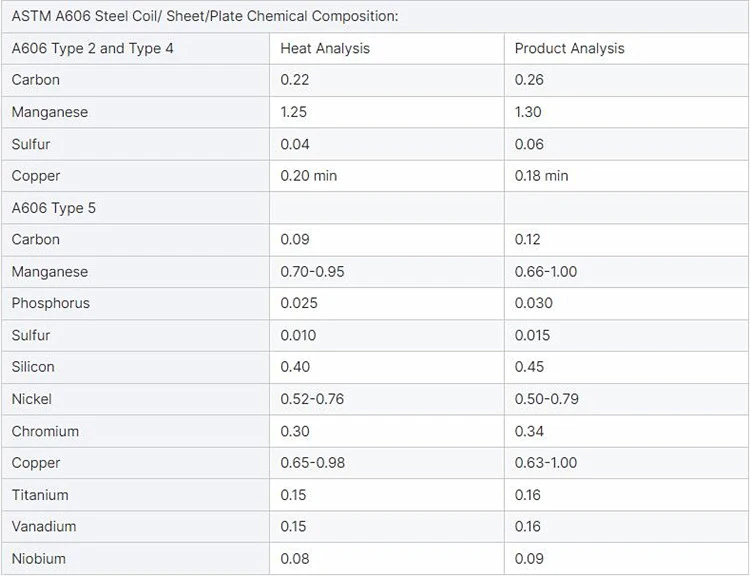The width and height of the screenshot is (750, 576).
Task: Click the 'Titanium' row label
Action: [x=40, y=495]
